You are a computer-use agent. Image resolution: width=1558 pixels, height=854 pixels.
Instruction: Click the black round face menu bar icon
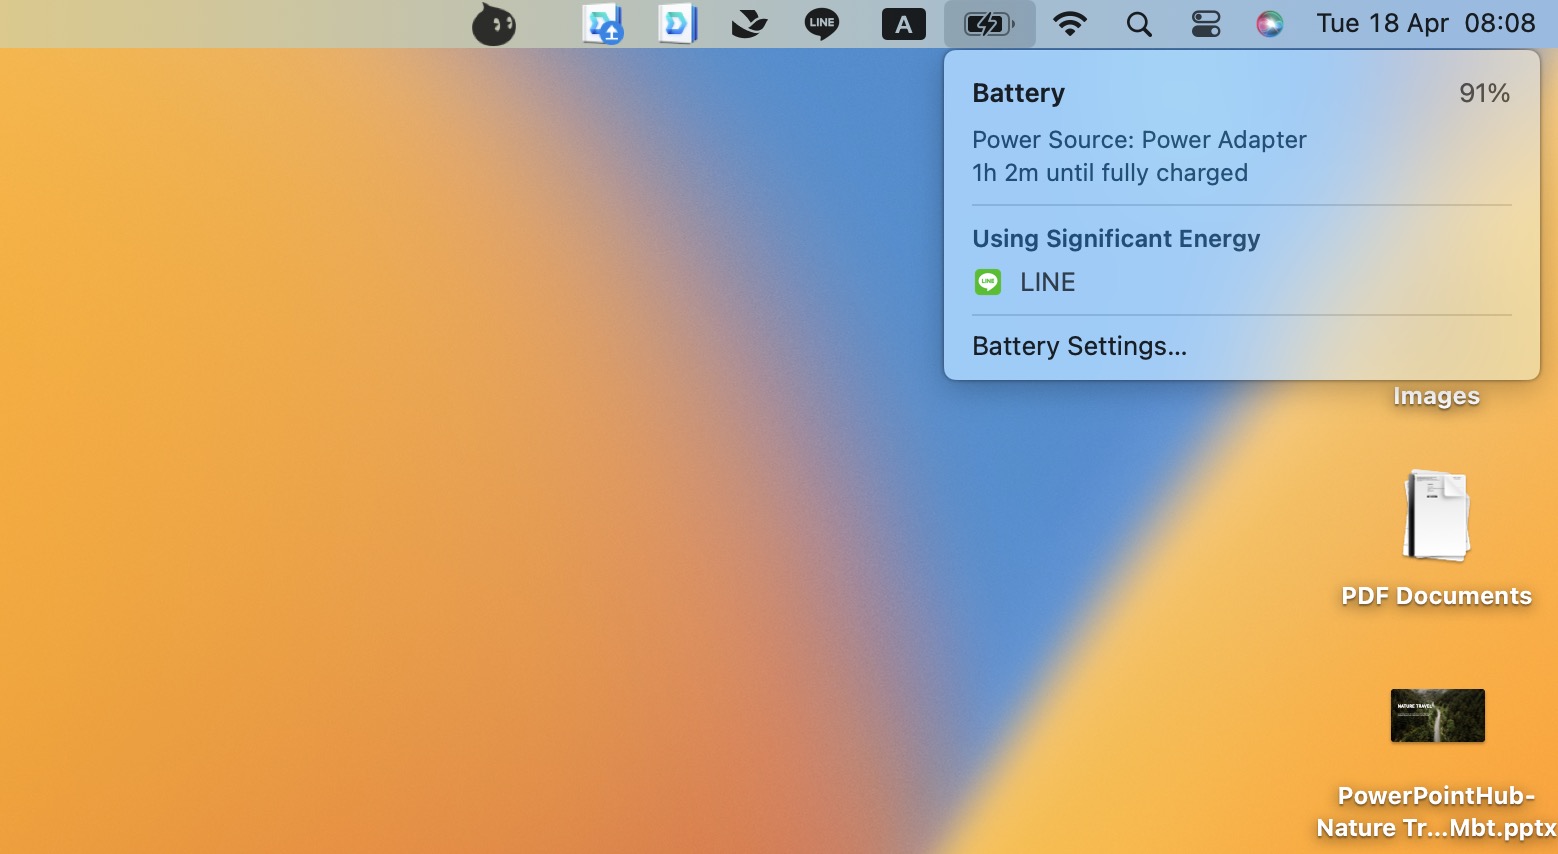tap(494, 24)
